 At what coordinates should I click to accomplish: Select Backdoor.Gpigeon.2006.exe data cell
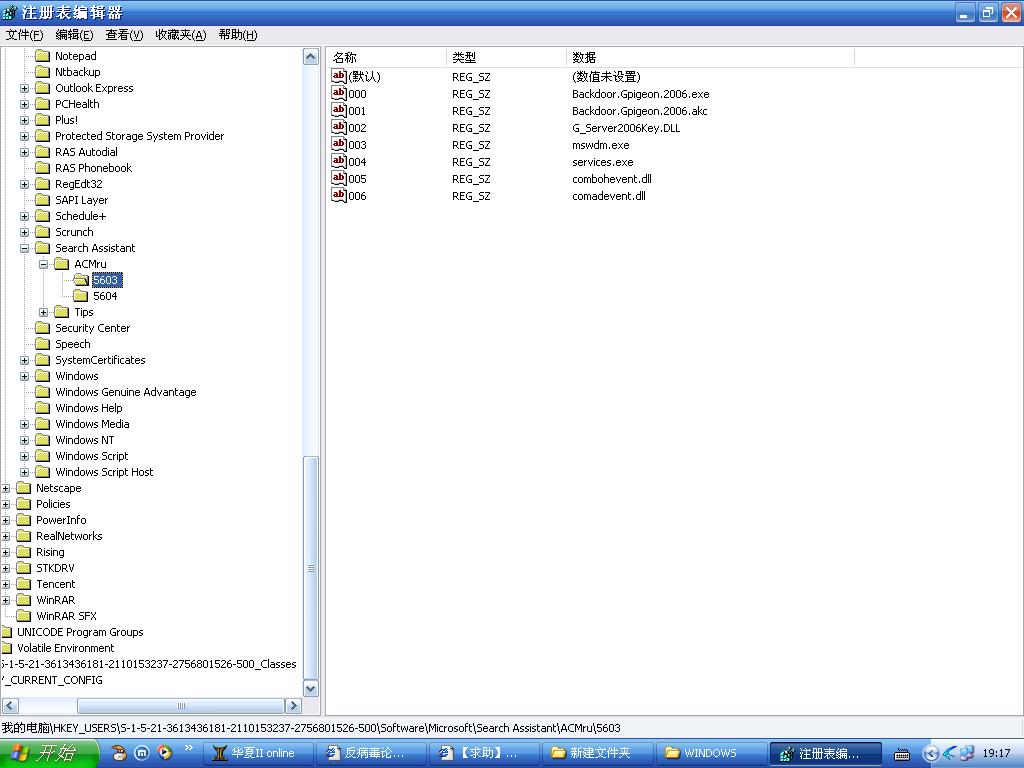(x=641, y=94)
